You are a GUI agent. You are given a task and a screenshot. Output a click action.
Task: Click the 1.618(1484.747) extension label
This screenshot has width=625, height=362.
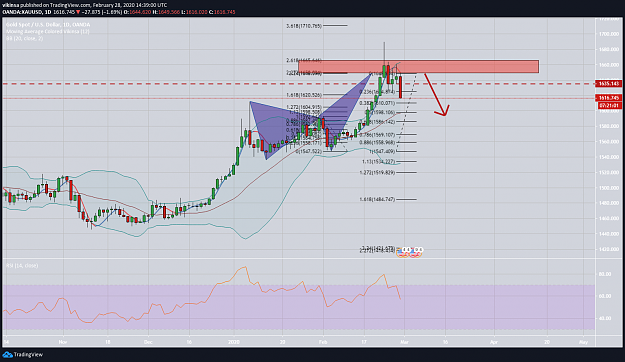click(x=377, y=199)
